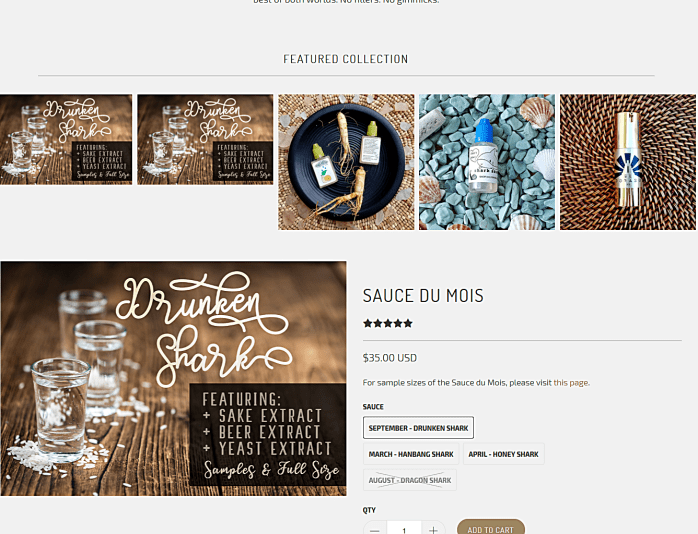Click the Featured Collection heading

(x=346, y=59)
